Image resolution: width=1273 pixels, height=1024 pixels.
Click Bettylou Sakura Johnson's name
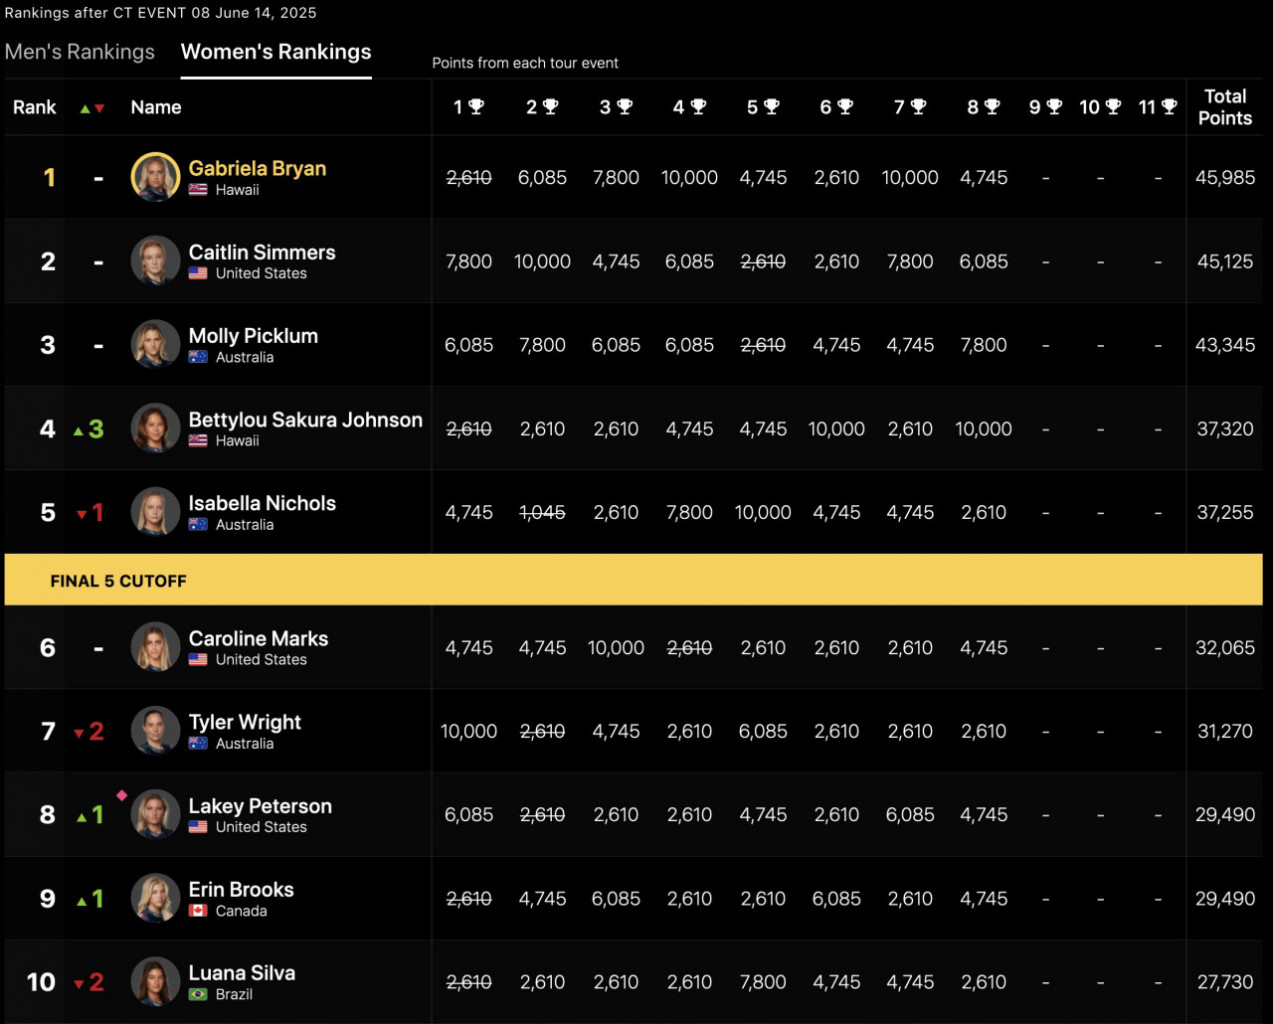click(x=305, y=419)
